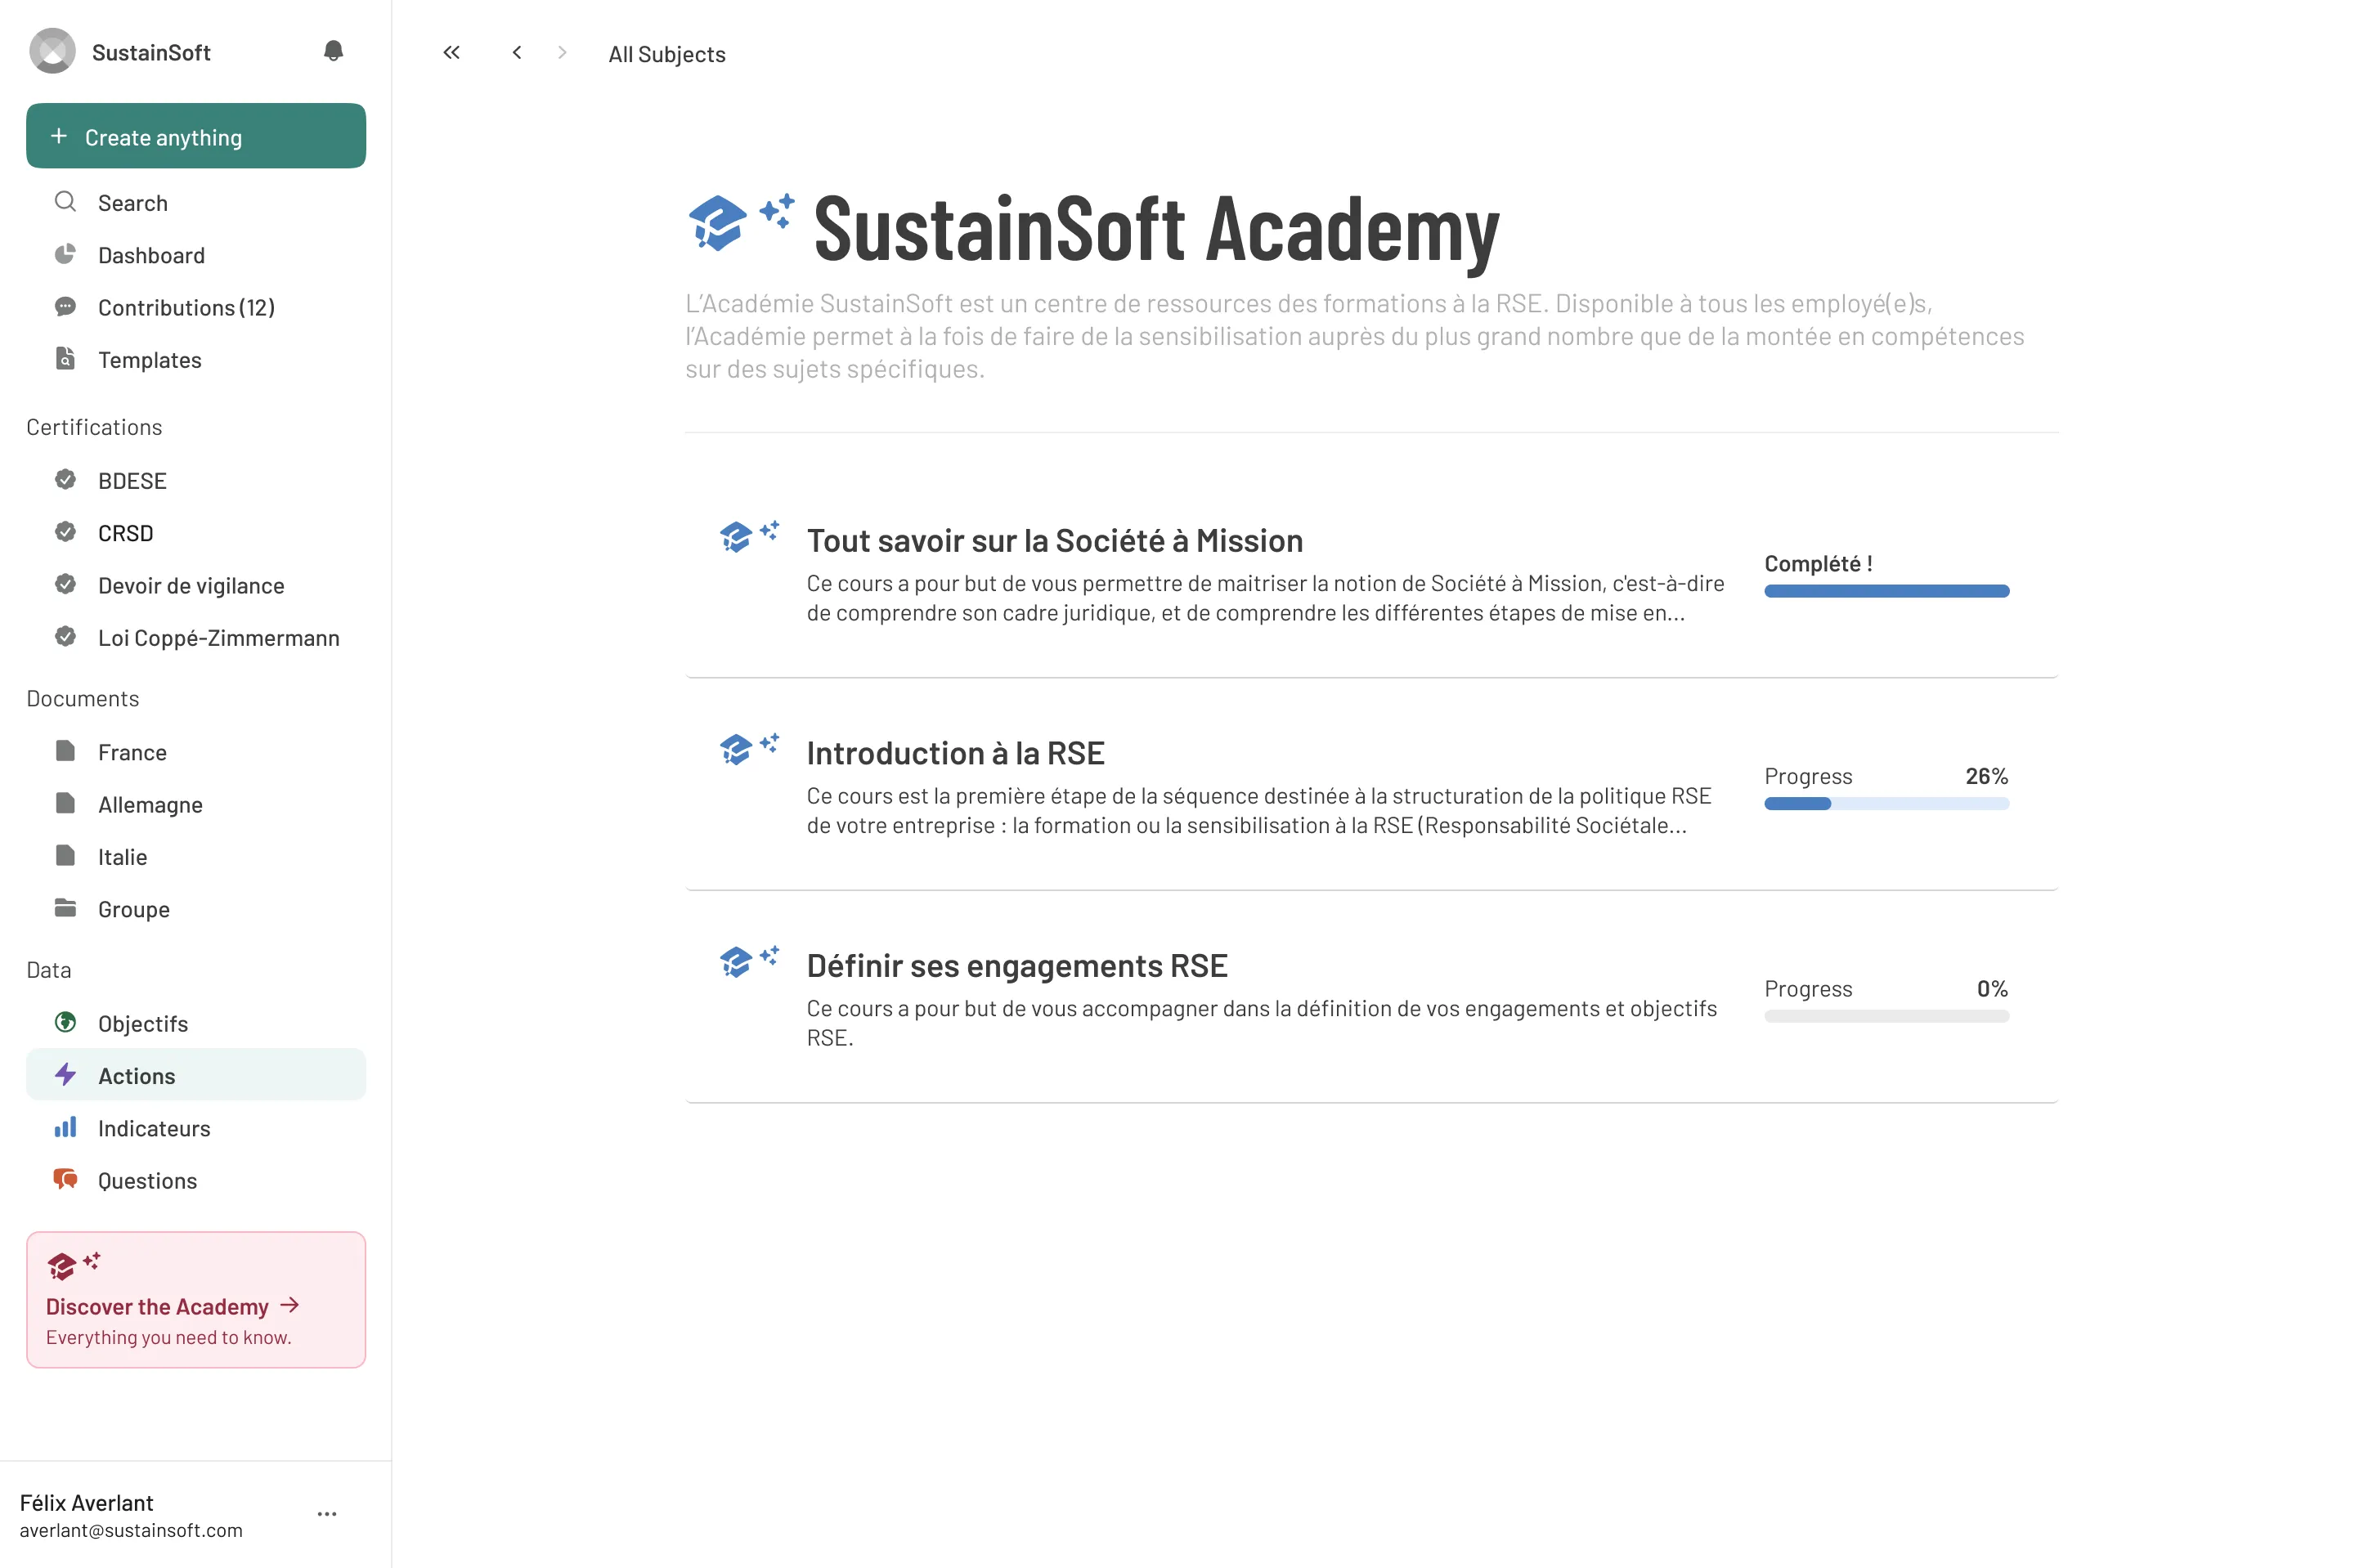Open Indicateurs via bar chart icon
The image size is (2355, 1568).
click(65, 1128)
